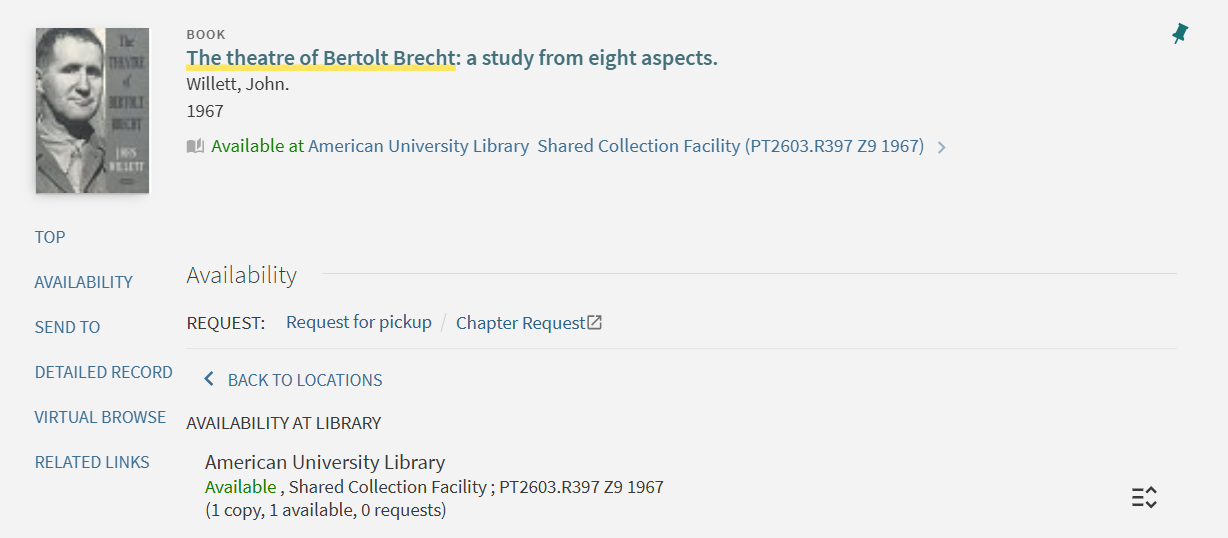Image resolution: width=1228 pixels, height=538 pixels.
Task: Click the book availability icon
Action: point(195,147)
